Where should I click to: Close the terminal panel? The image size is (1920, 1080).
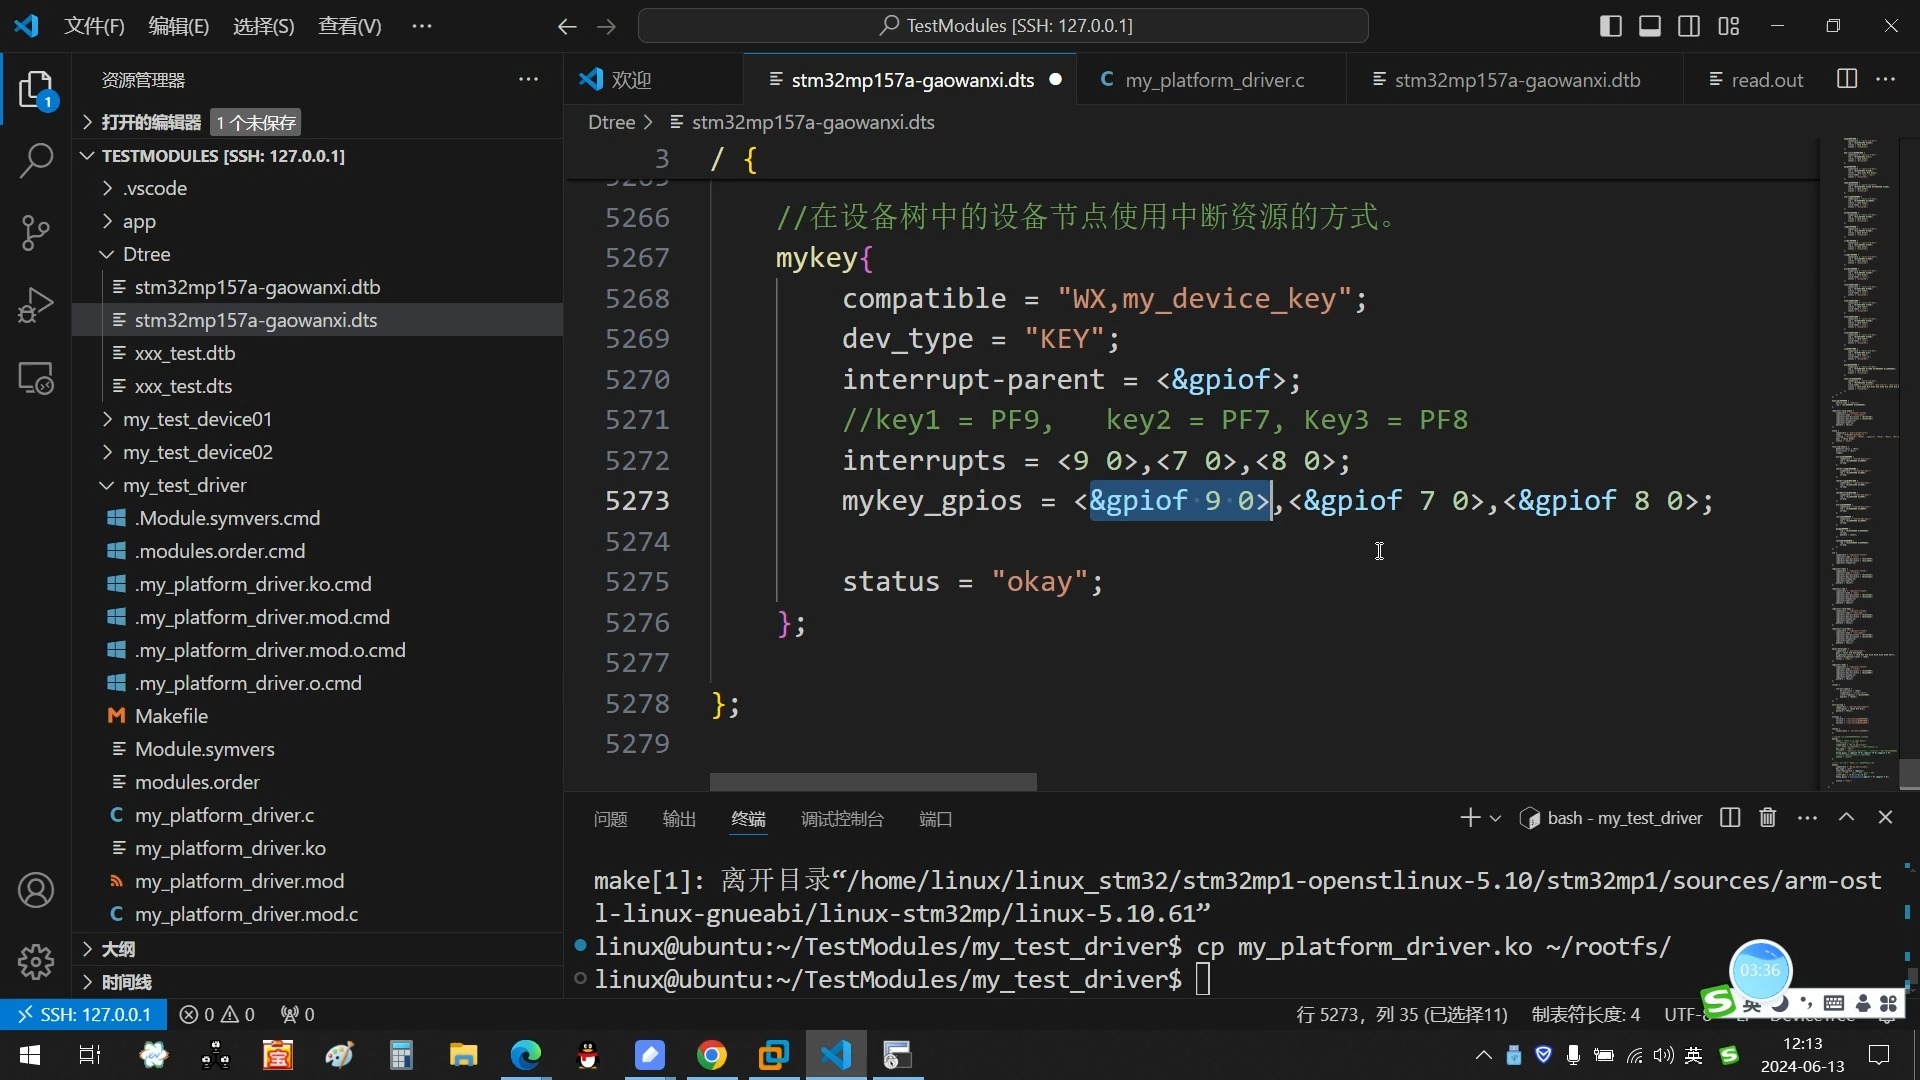(1885, 818)
